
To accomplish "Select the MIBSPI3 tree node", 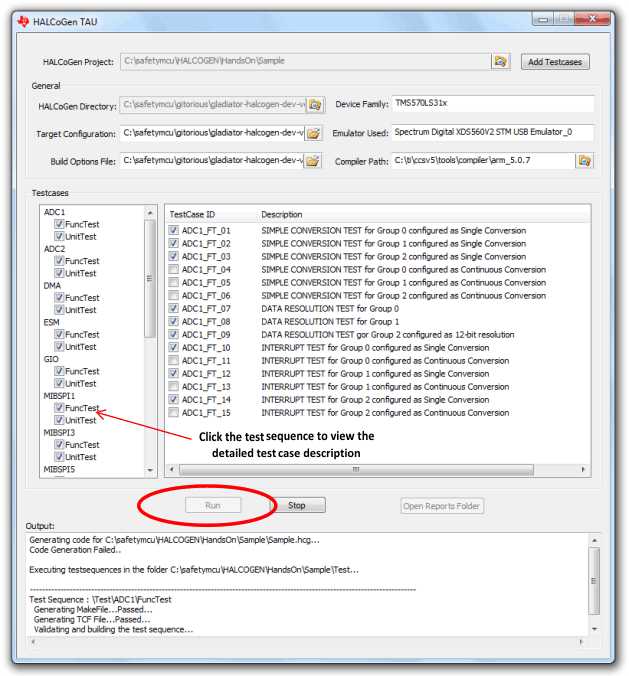I will point(59,432).
